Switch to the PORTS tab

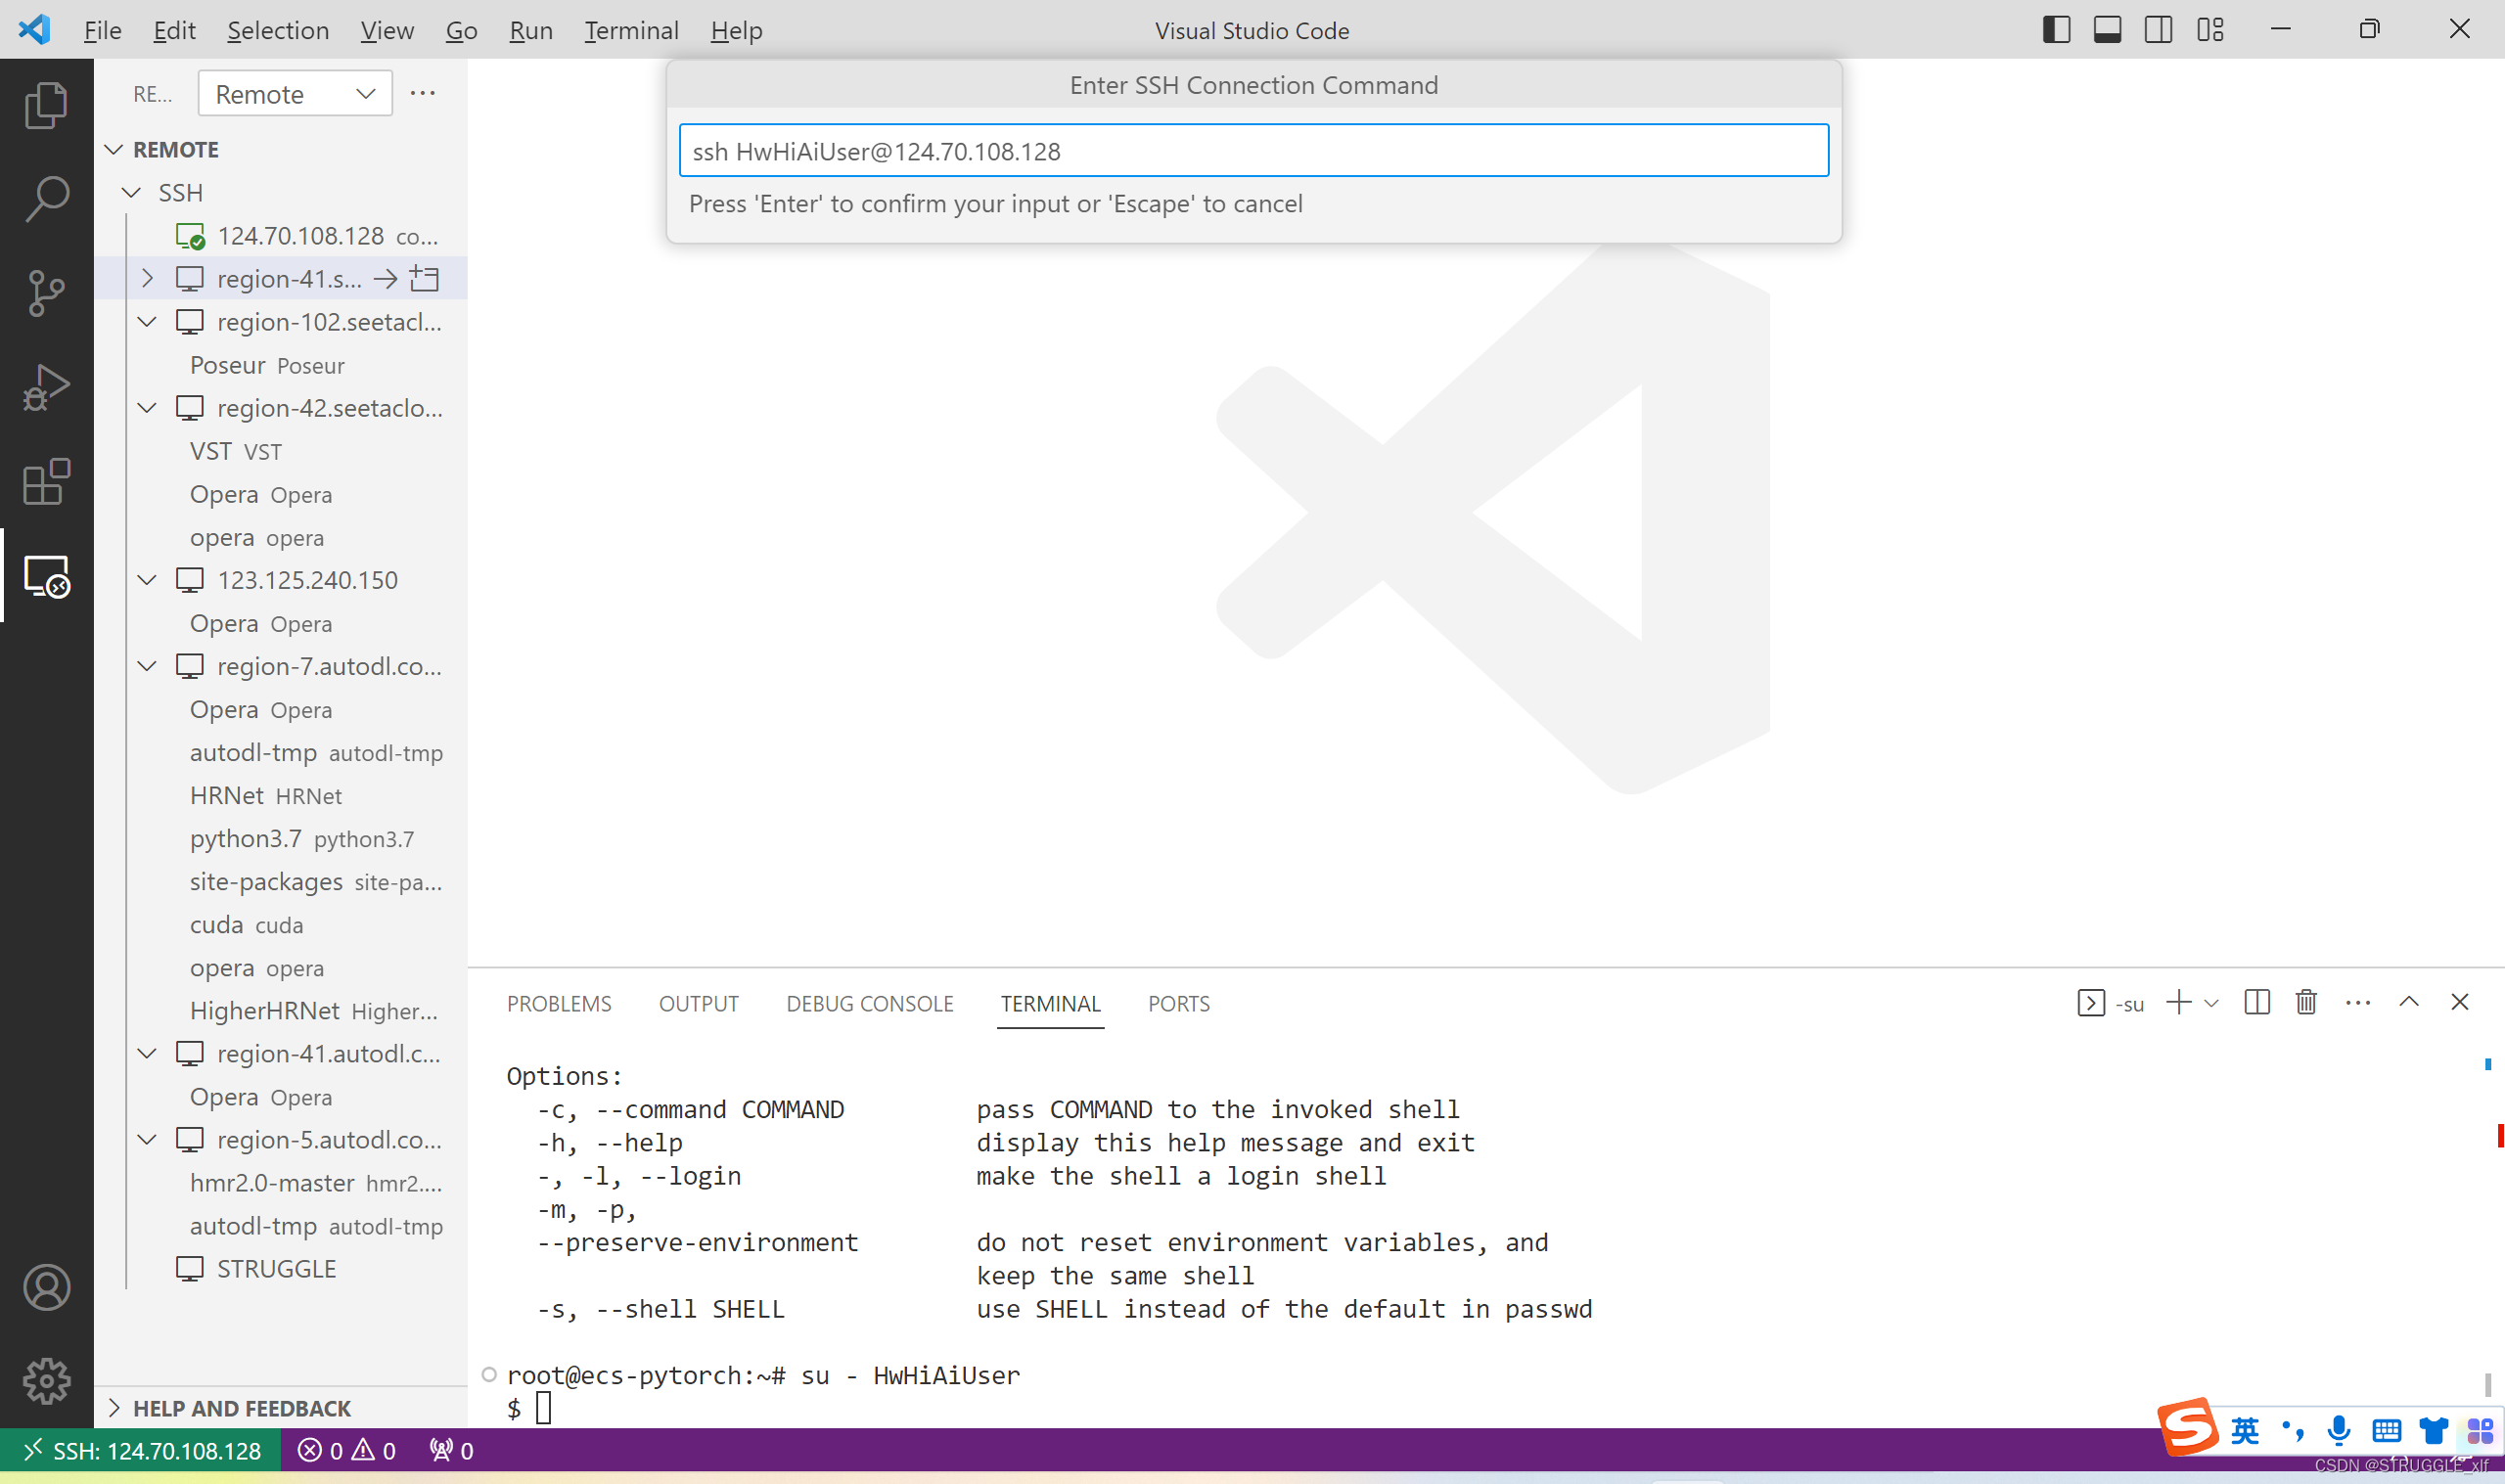click(x=1180, y=1004)
